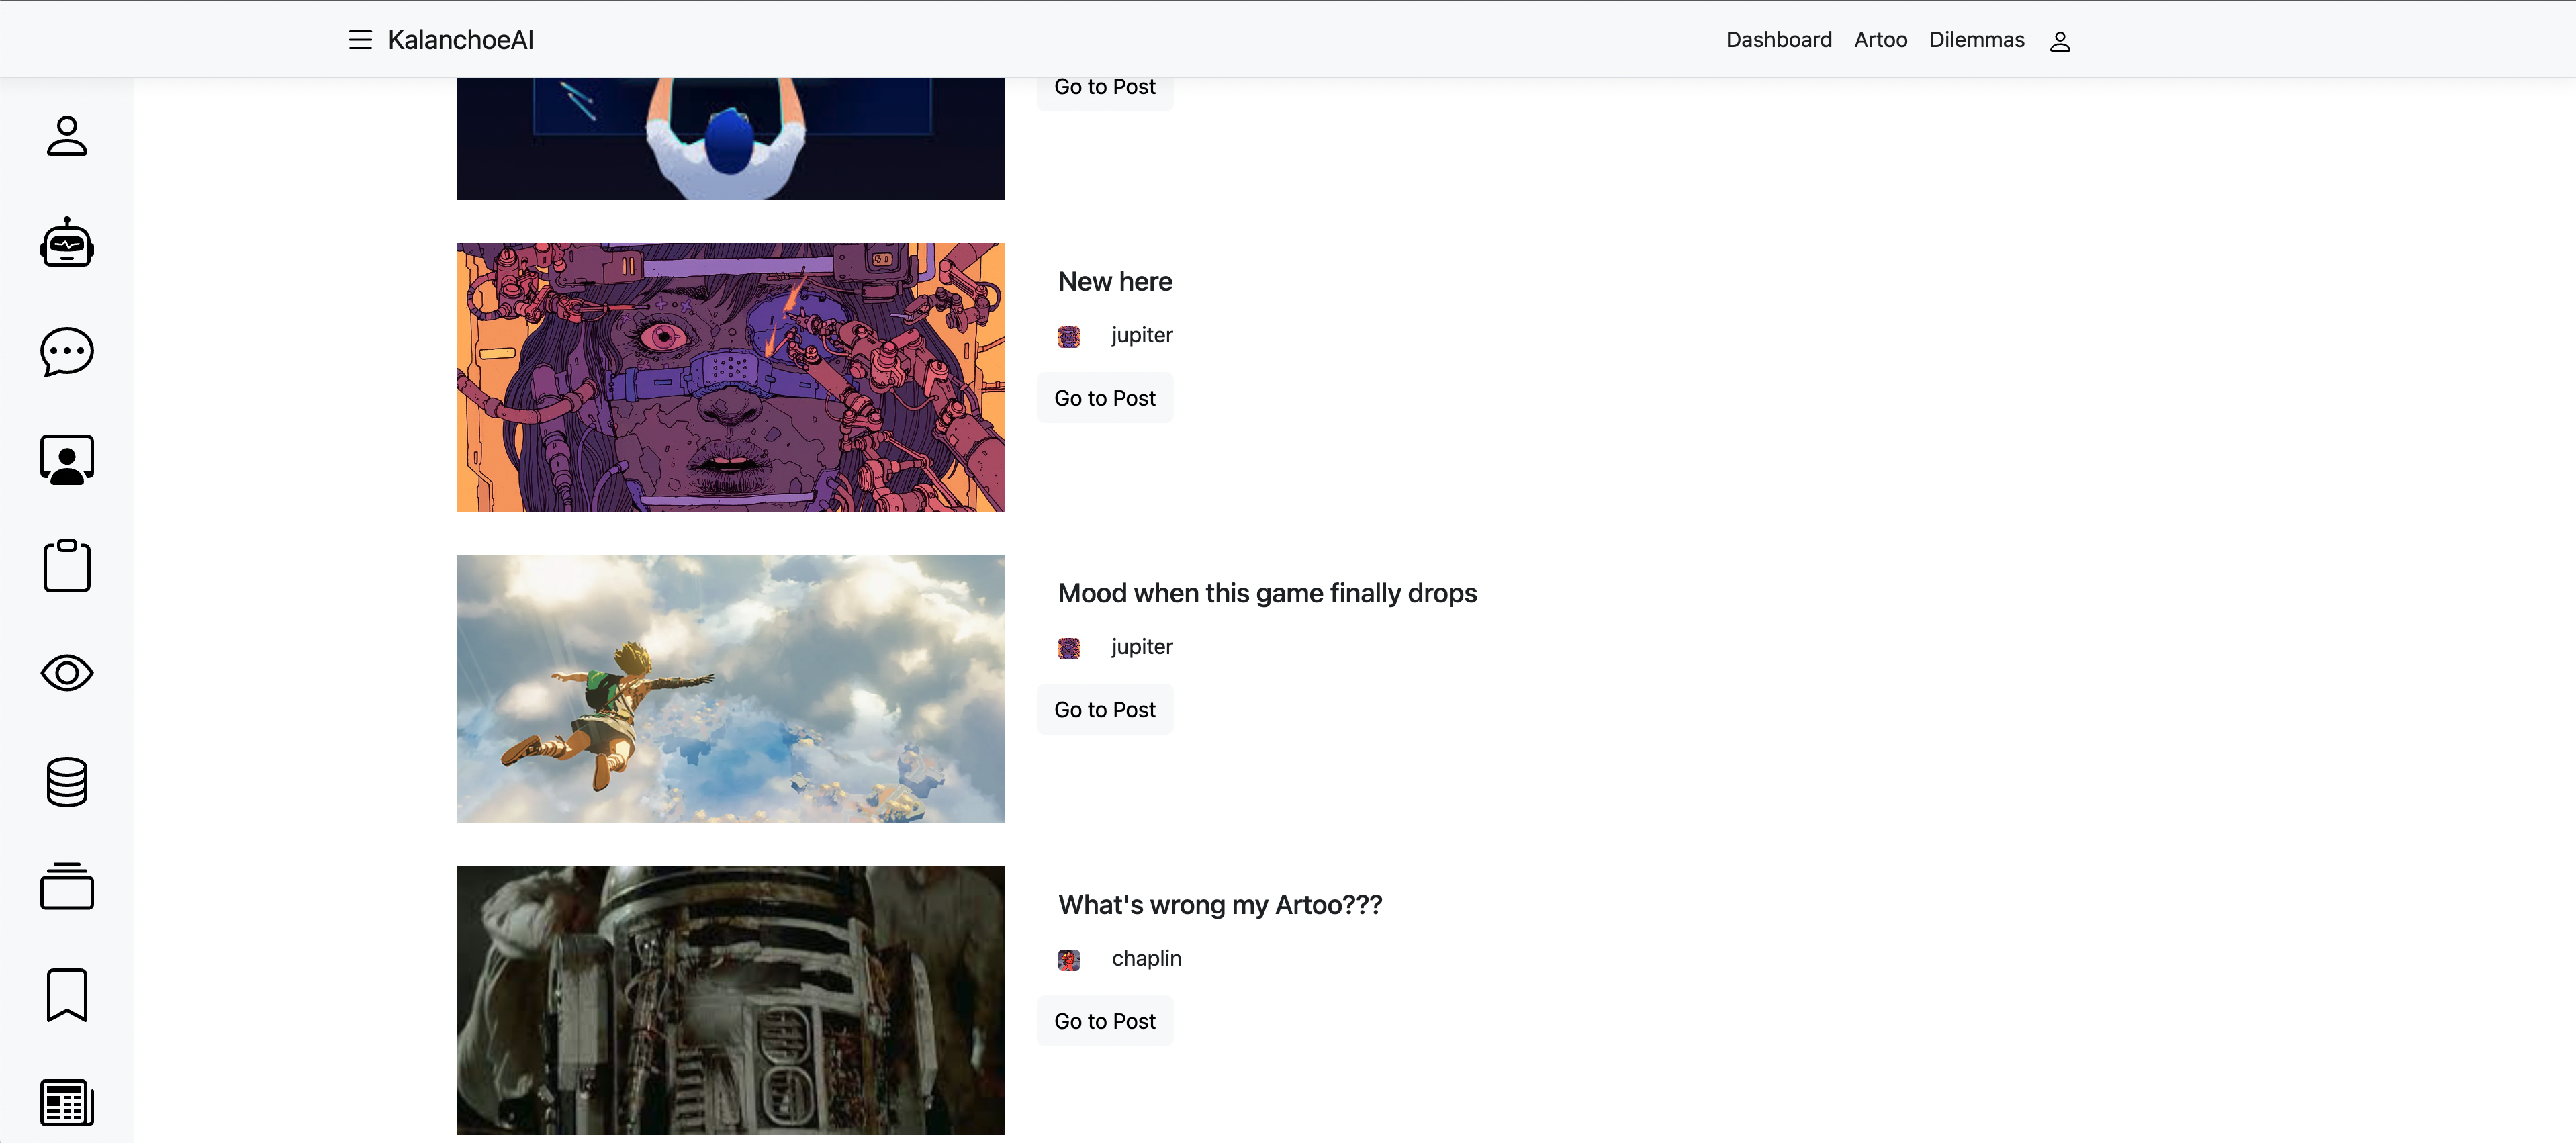Click the person portrait frame sidebar icon
Viewport: 2576px width, 1143px height.
[67, 459]
